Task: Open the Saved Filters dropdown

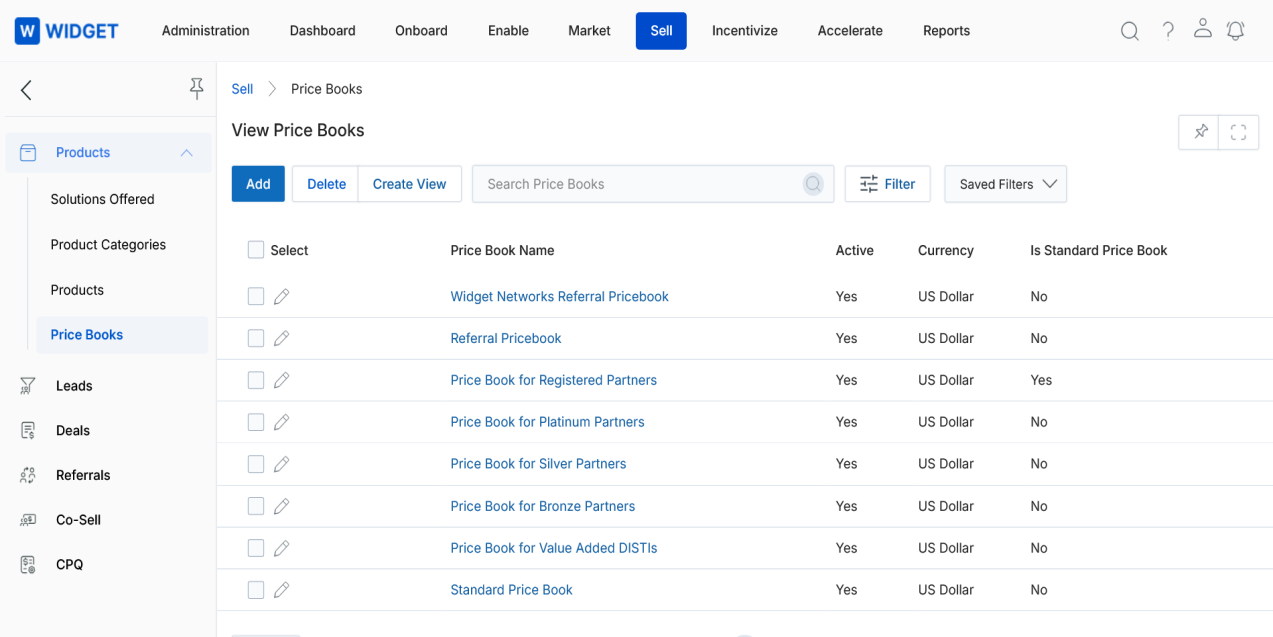Action: tap(1005, 184)
